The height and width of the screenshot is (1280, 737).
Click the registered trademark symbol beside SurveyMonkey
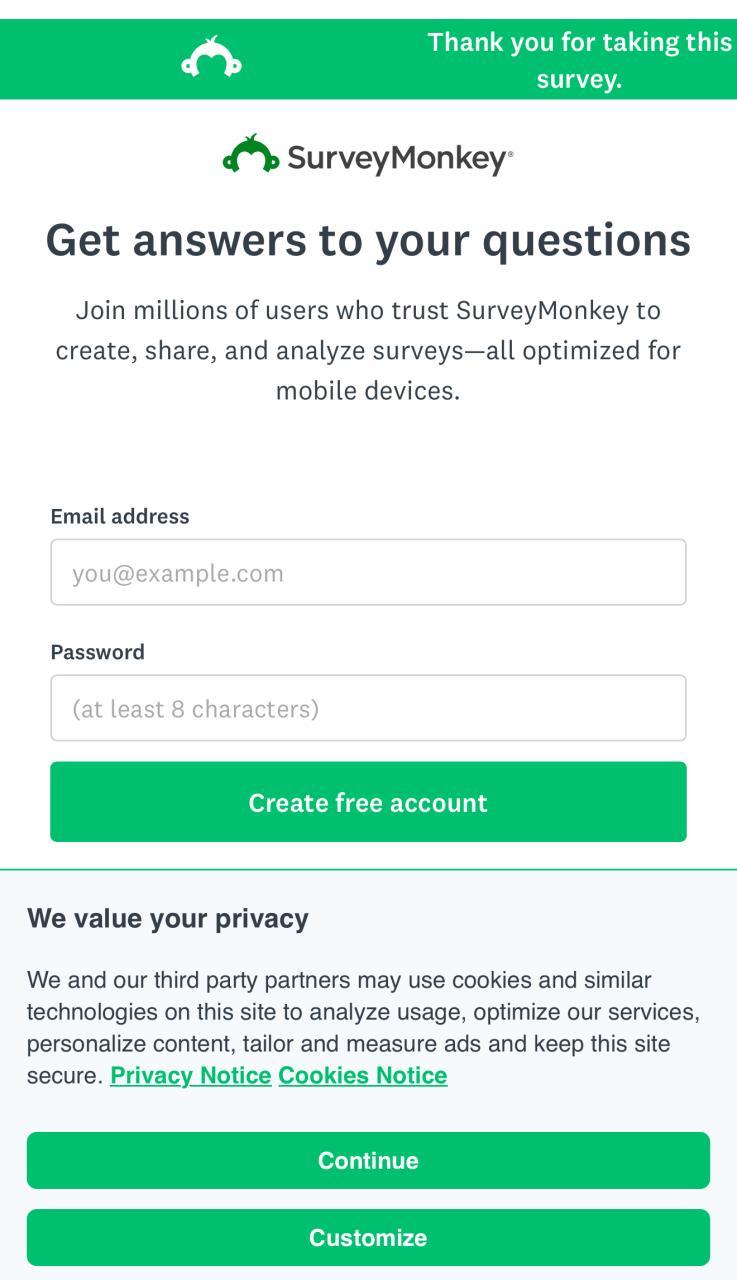tap(511, 155)
